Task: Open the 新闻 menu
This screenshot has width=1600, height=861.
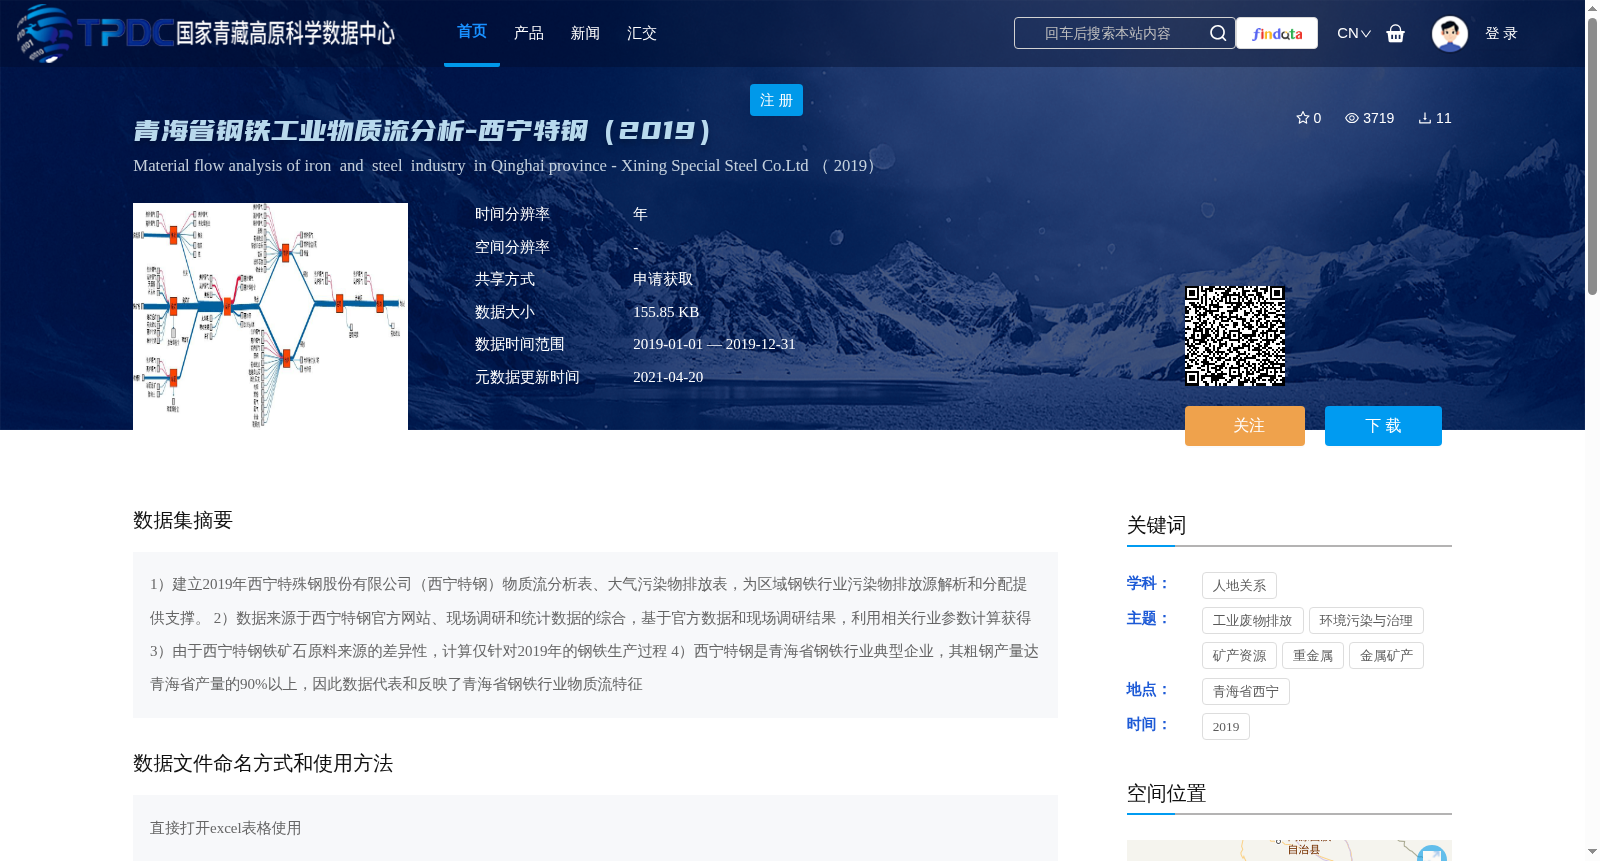Action: tap(585, 33)
